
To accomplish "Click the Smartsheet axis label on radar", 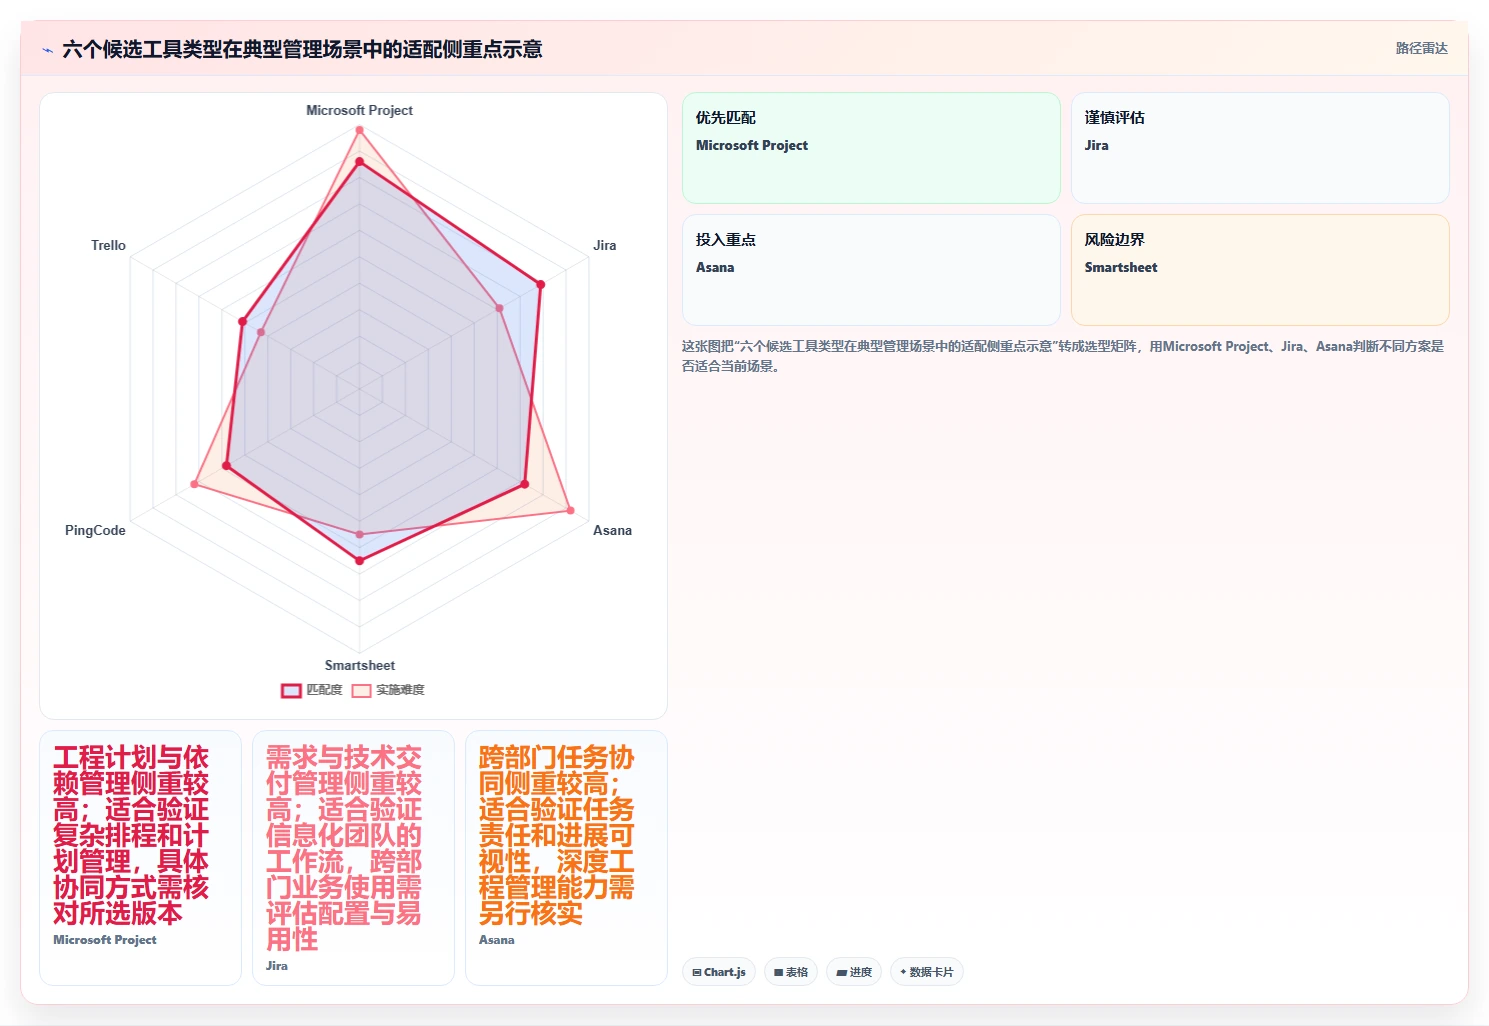I will pyautogui.click(x=360, y=665).
